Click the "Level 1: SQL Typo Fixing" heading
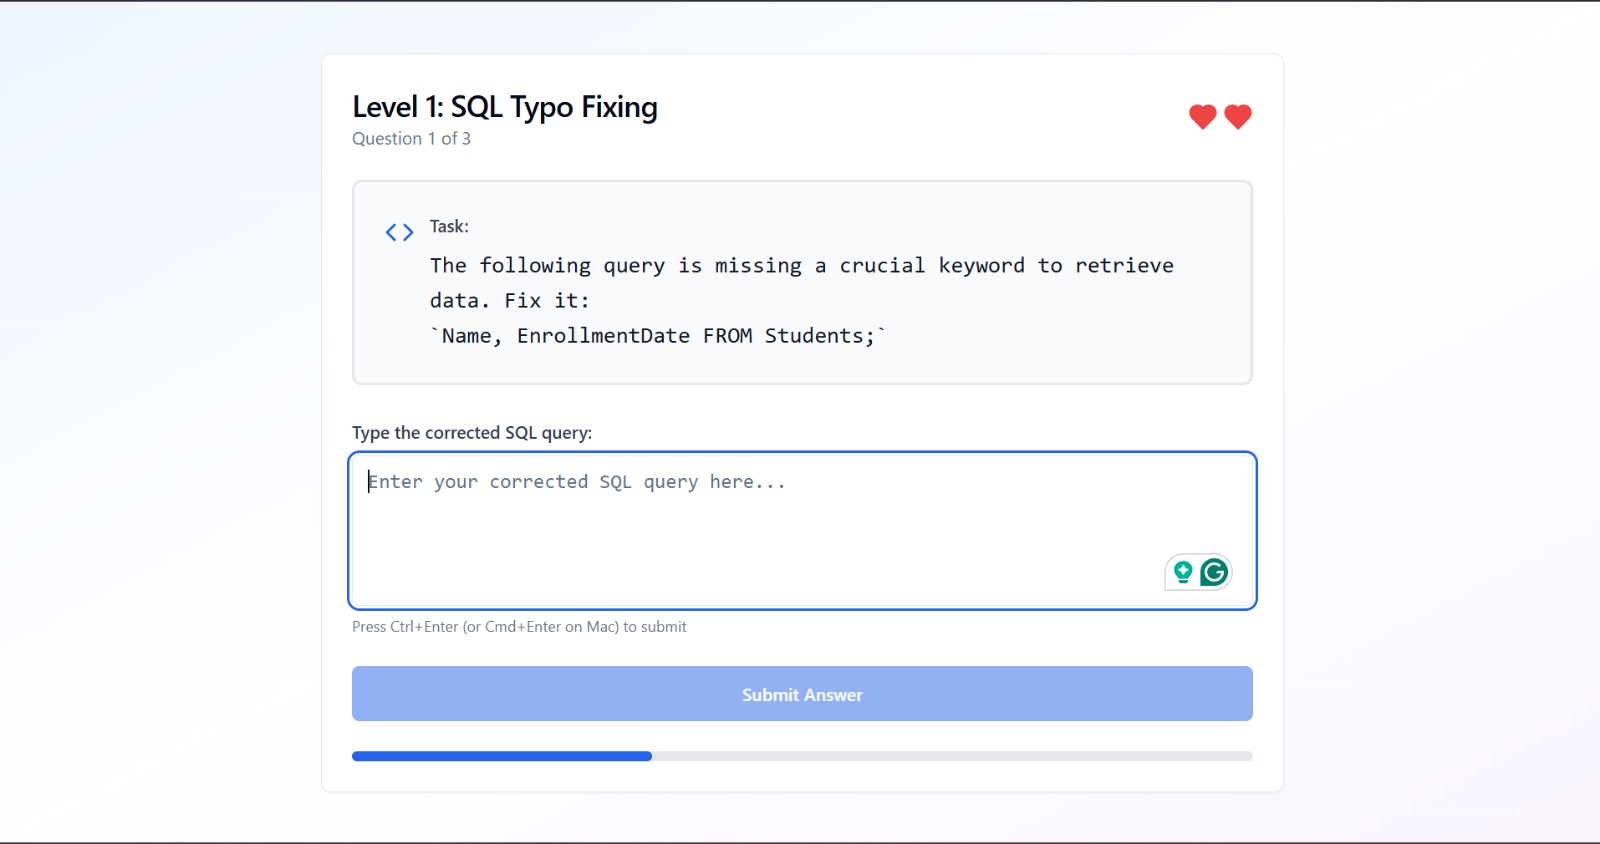 click(505, 107)
